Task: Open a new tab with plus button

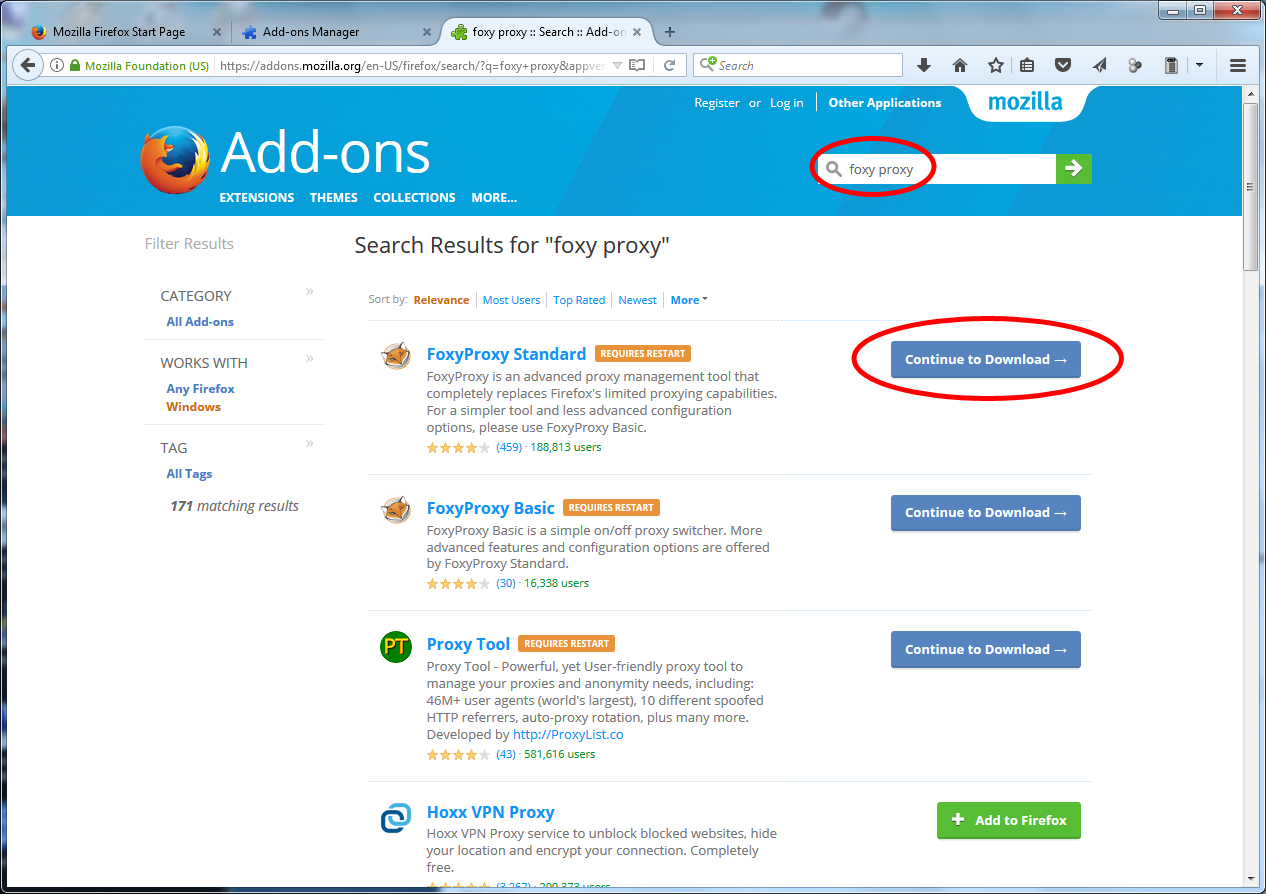Action: 670,32
